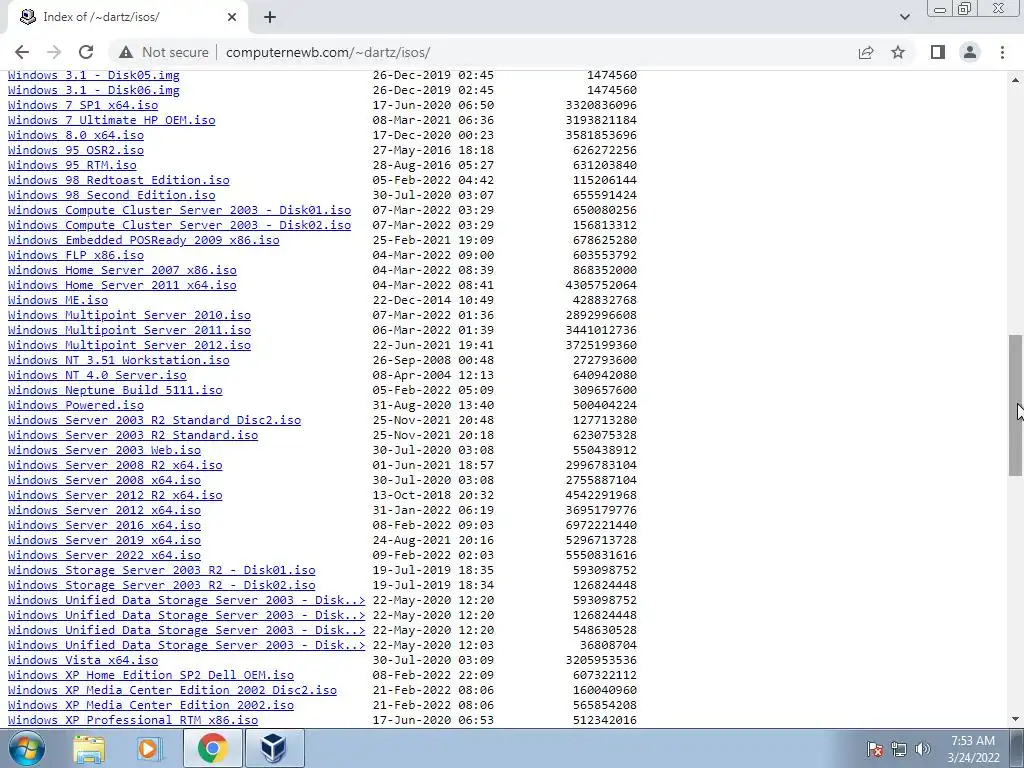
Task: Open Windows Neptune Build 5111.iso
Action: click(x=115, y=391)
